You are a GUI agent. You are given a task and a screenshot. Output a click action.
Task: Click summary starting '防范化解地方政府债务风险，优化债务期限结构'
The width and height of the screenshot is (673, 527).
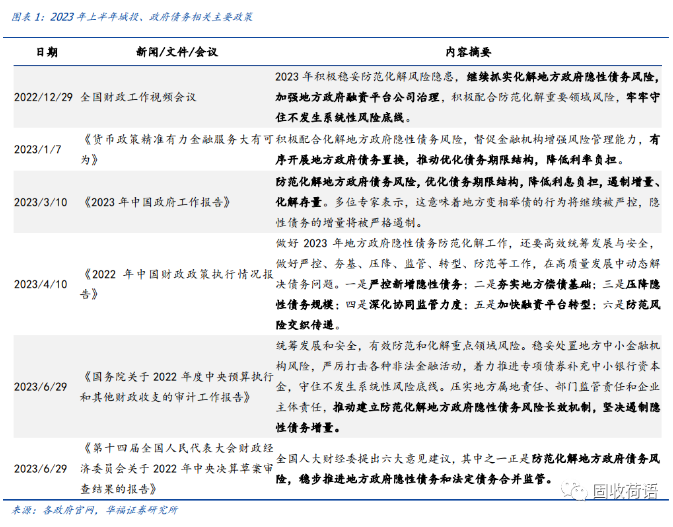[468, 202]
